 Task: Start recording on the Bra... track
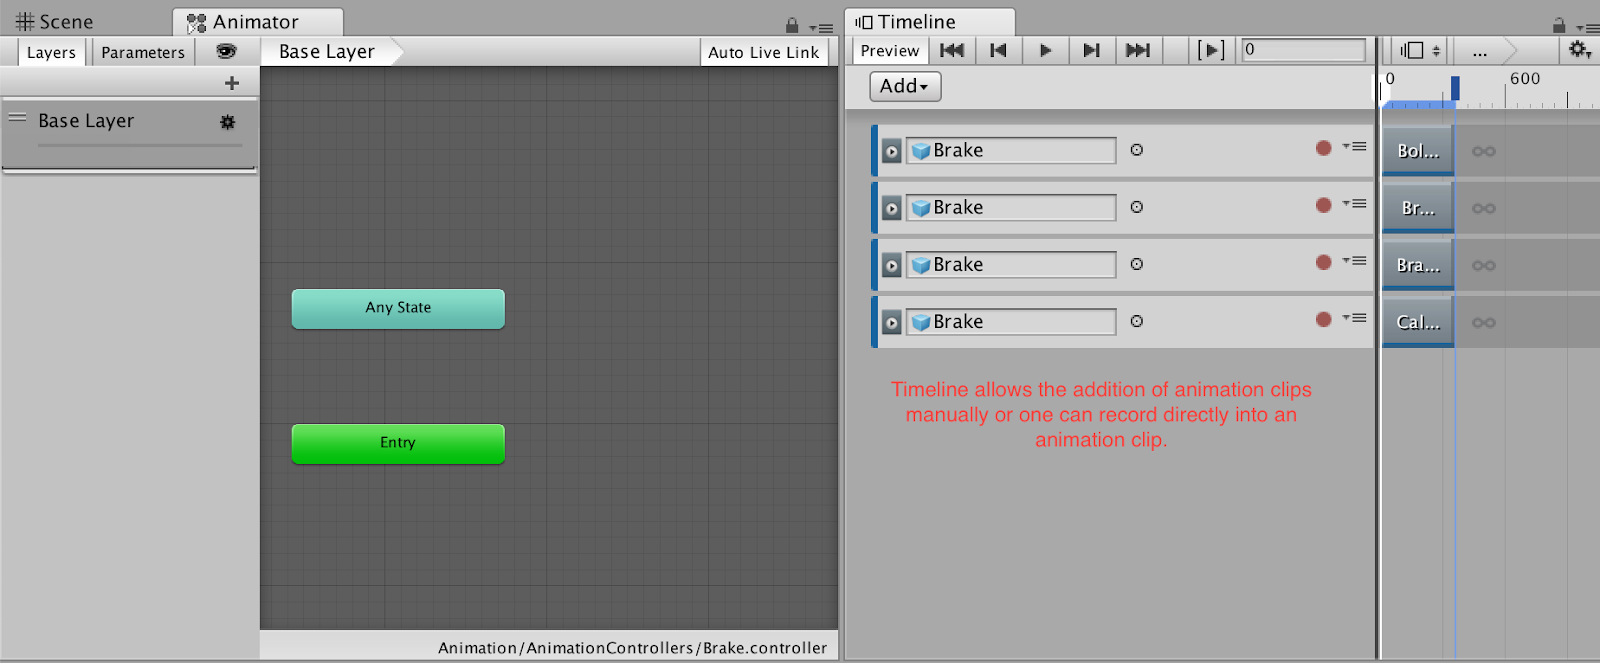[x=1324, y=262]
